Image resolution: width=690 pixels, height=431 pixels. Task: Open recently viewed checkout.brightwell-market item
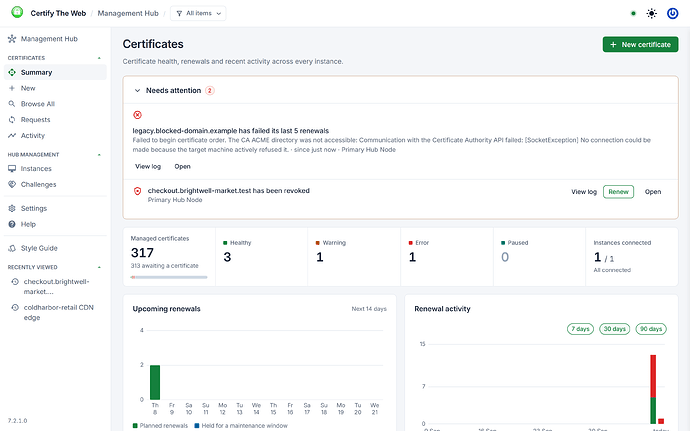pos(56,287)
